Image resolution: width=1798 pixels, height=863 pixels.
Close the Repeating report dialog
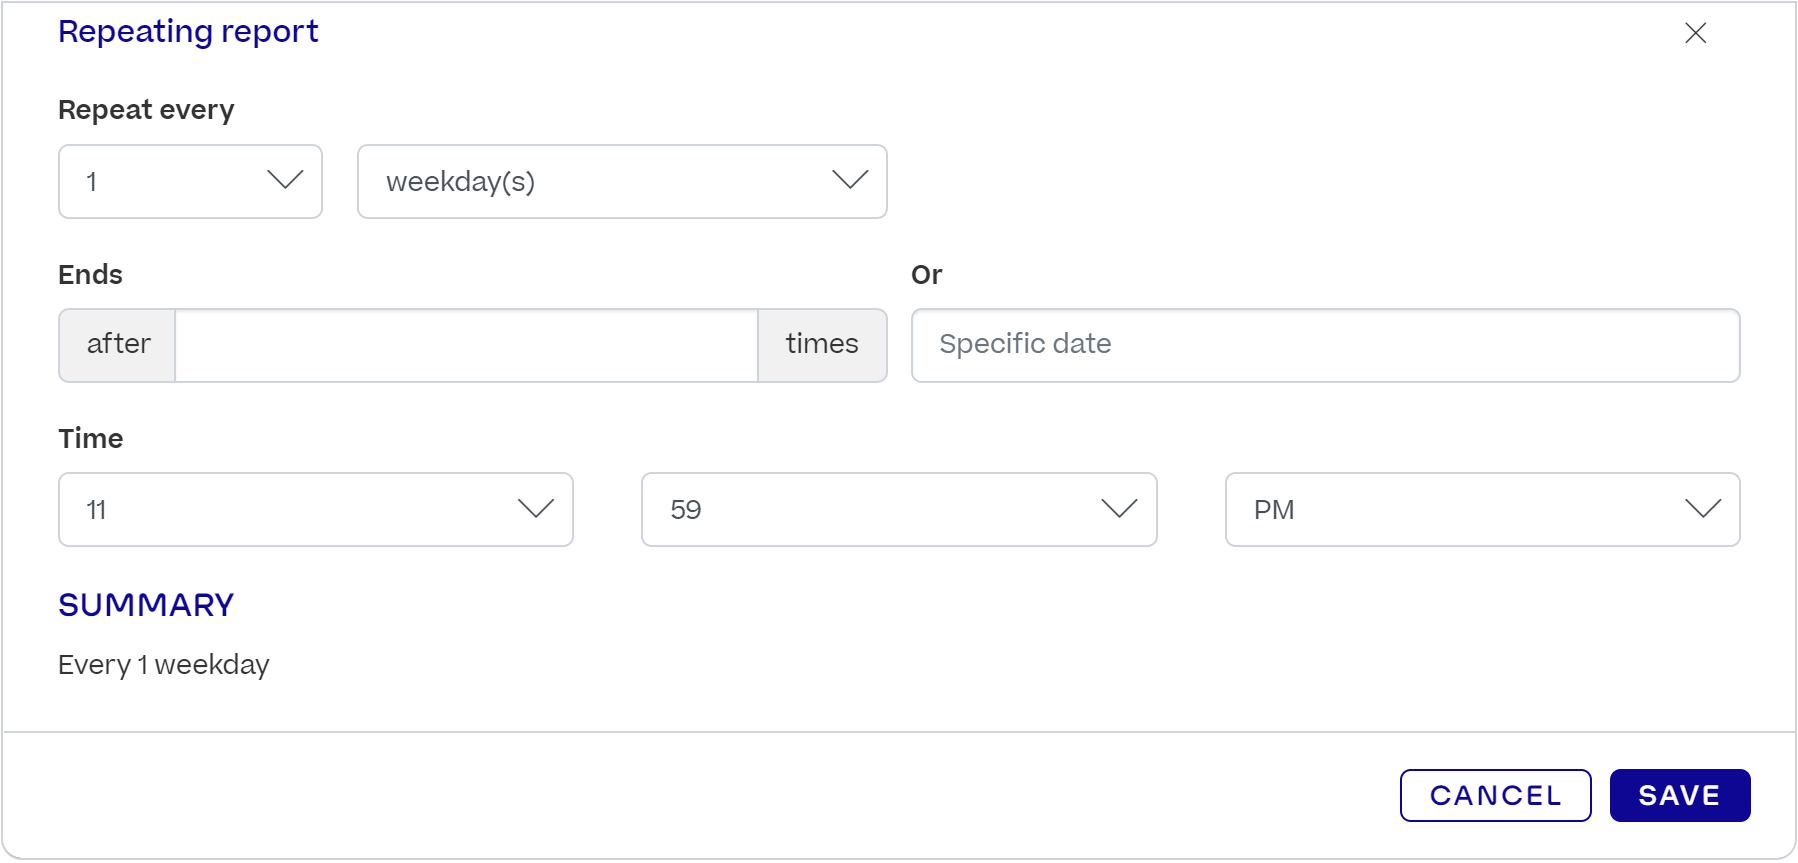[x=1695, y=33]
